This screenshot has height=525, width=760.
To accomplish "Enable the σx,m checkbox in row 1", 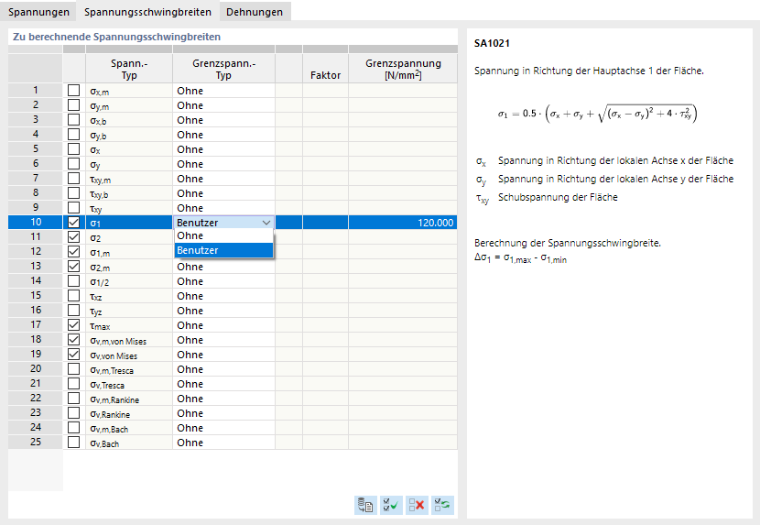I will 74,90.
